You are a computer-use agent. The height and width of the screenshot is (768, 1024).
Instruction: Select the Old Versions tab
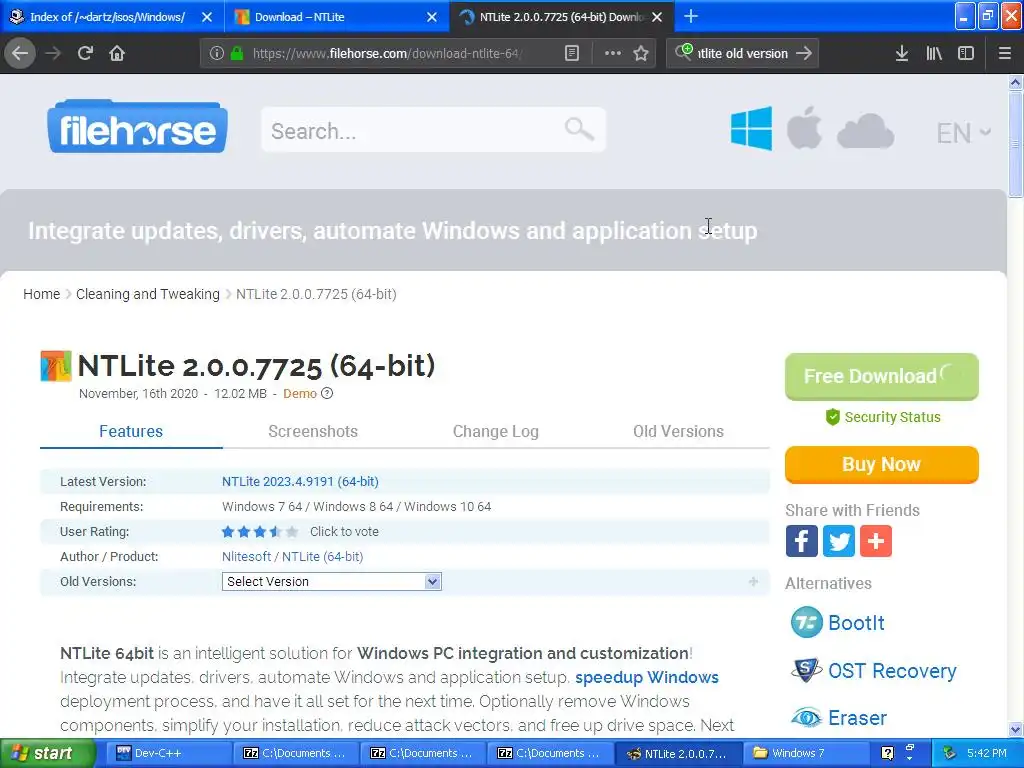coord(679,431)
